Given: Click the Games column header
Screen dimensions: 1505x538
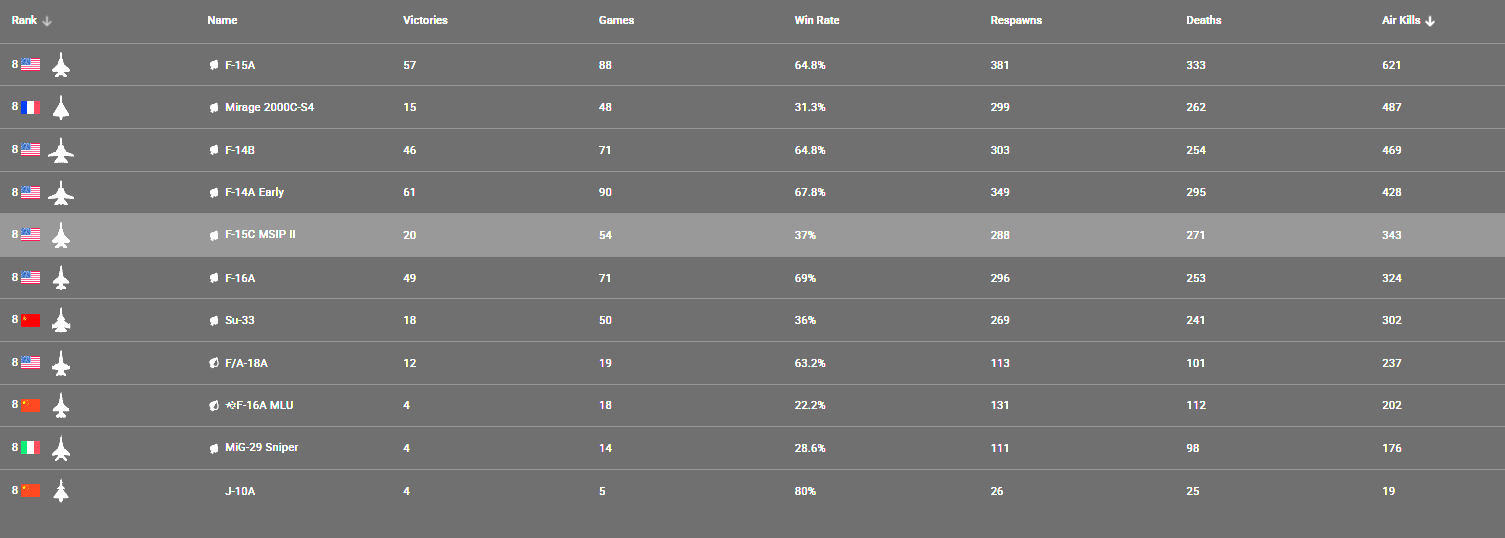Looking at the screenshot, I should (x=616, y=20).
